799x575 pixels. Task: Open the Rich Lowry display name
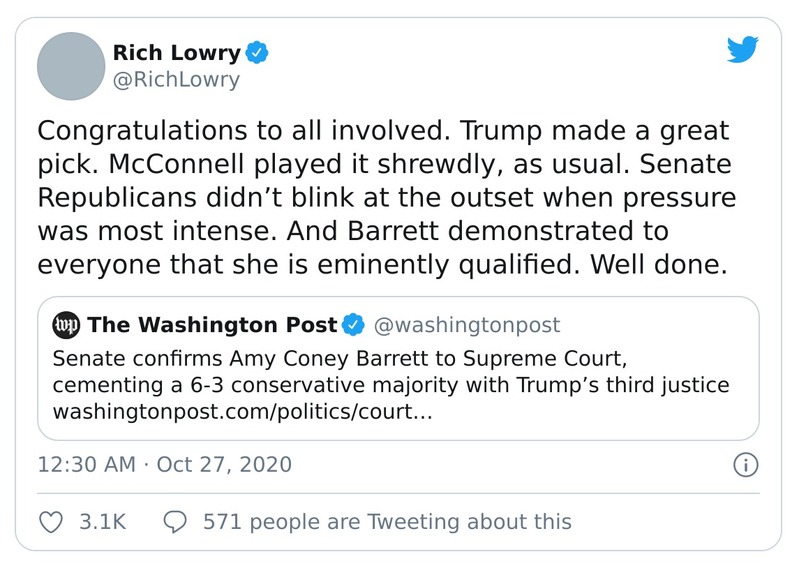coord(177,53)
